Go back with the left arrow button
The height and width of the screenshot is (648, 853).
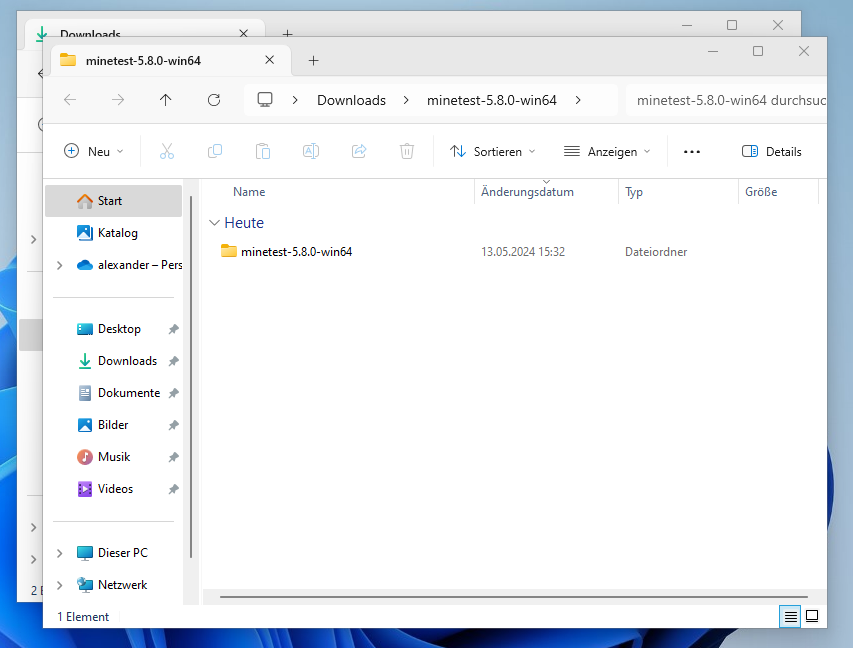[70, 100]
